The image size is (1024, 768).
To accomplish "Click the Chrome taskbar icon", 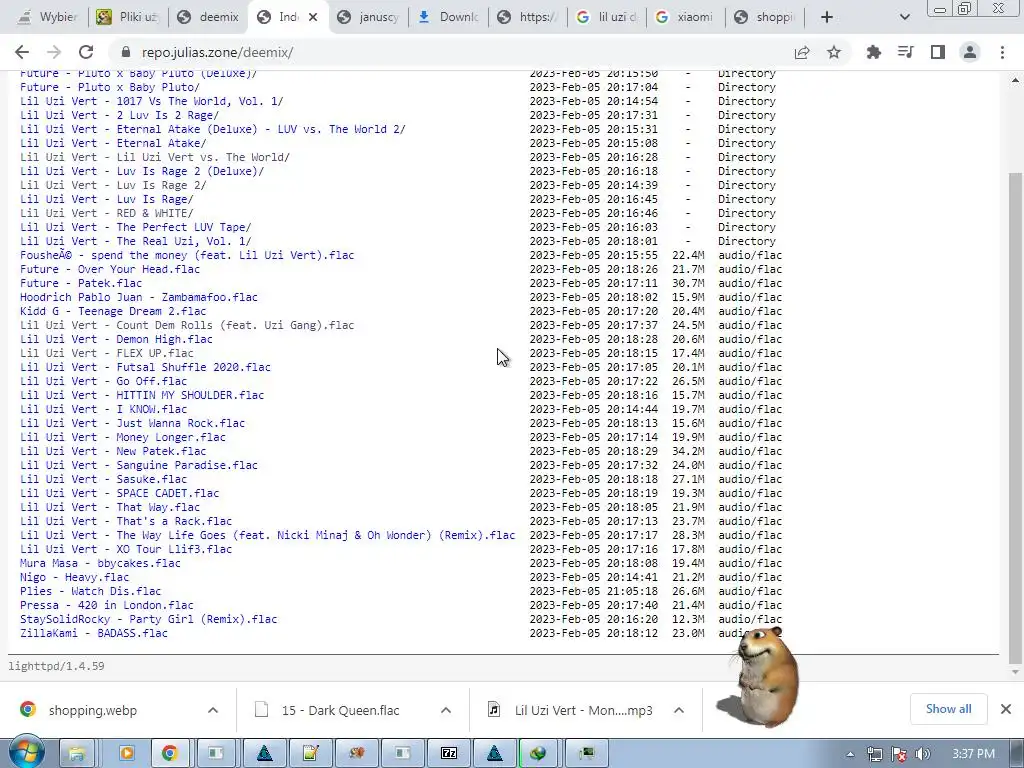I will pos(170,753).
